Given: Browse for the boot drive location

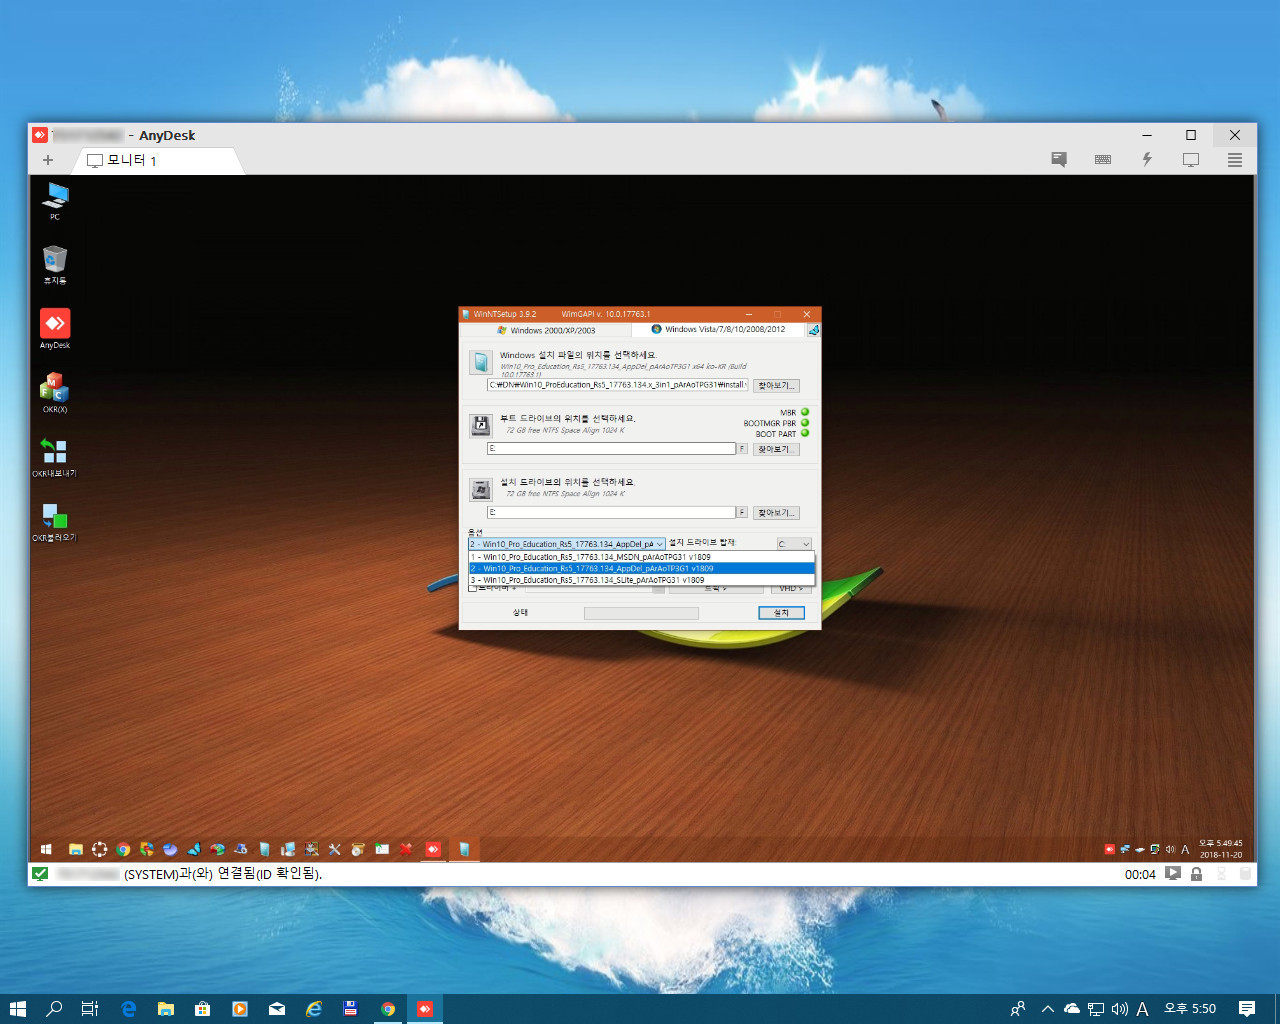Looking at the screenshot, I should 776,449.
